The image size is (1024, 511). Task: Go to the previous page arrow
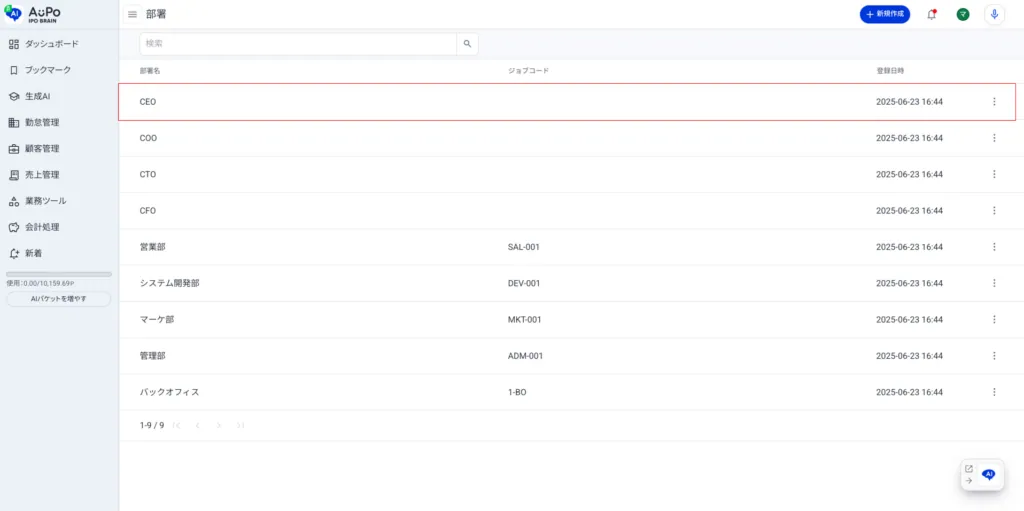coord(197,425)
